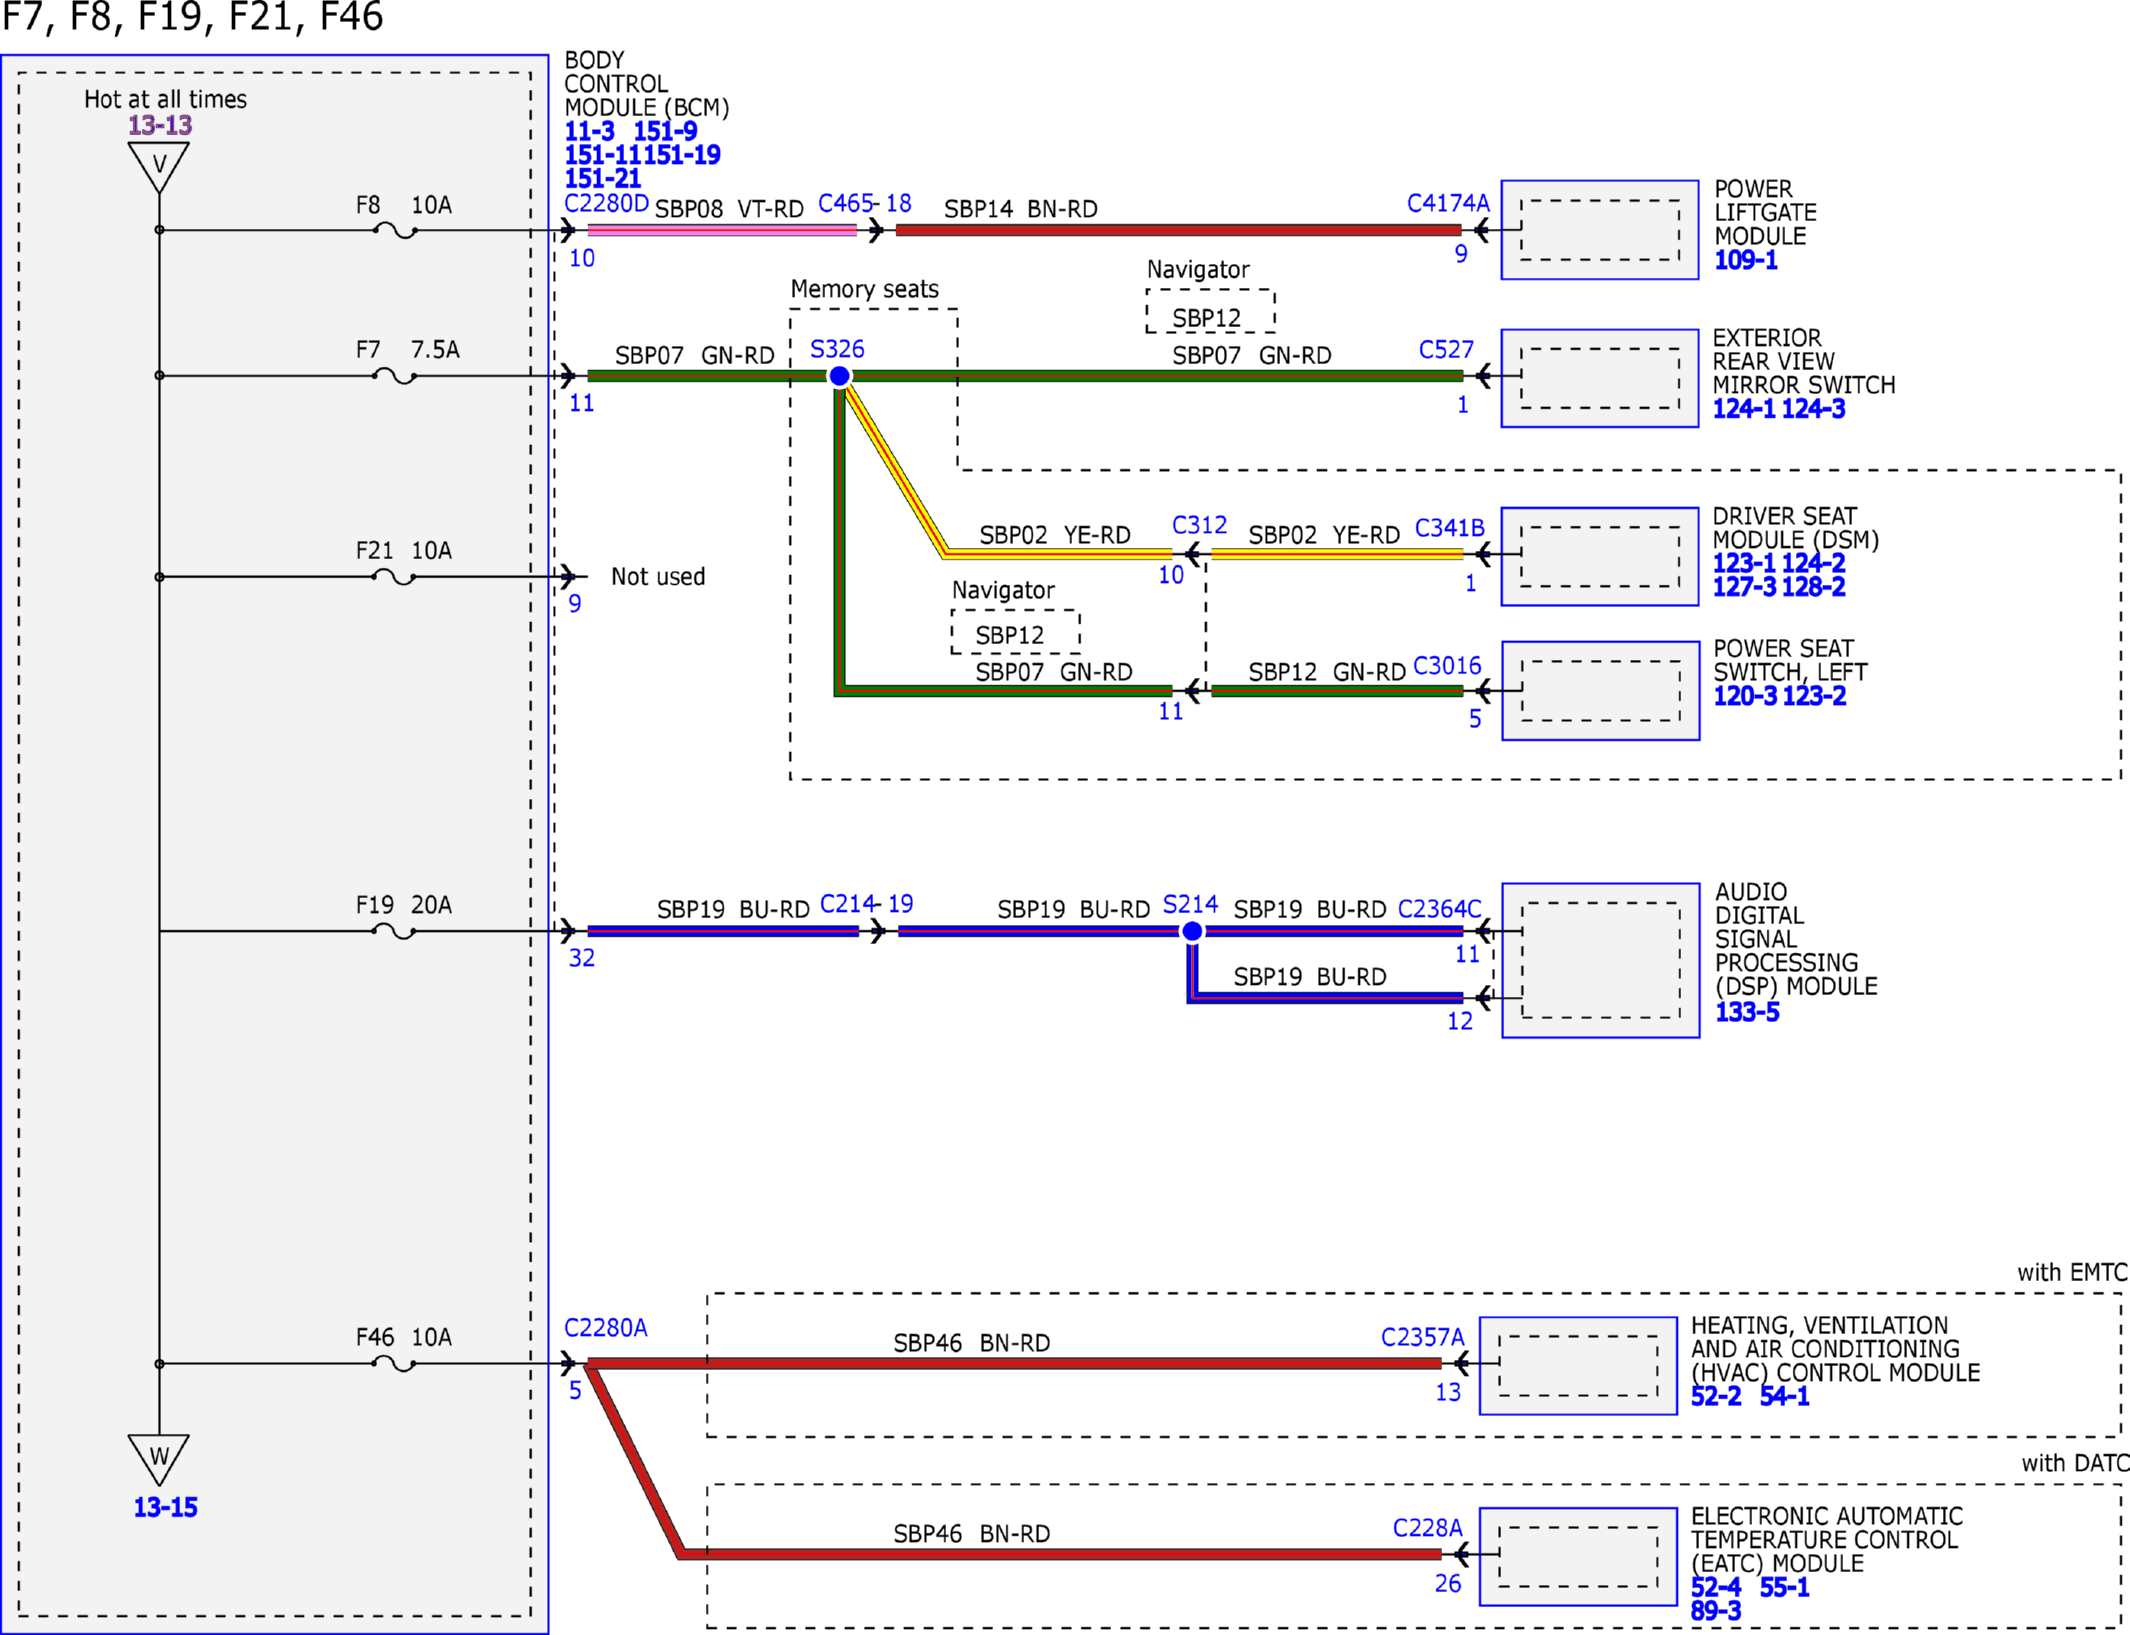2130x1635 pixels.
Task: Click the Not used label
Action: point(658,577)
